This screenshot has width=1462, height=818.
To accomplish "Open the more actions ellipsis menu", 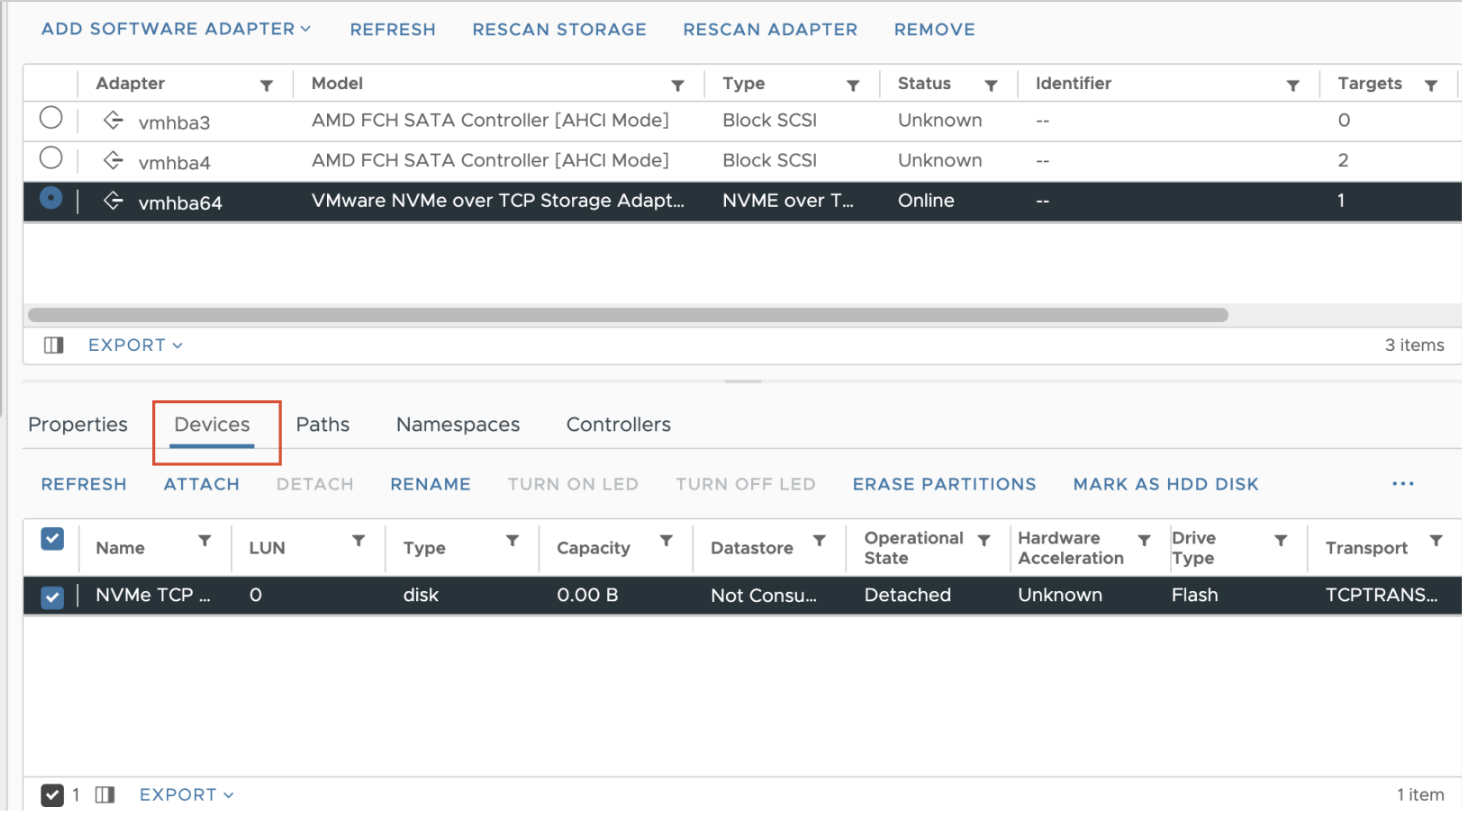I will [1402, 484].
